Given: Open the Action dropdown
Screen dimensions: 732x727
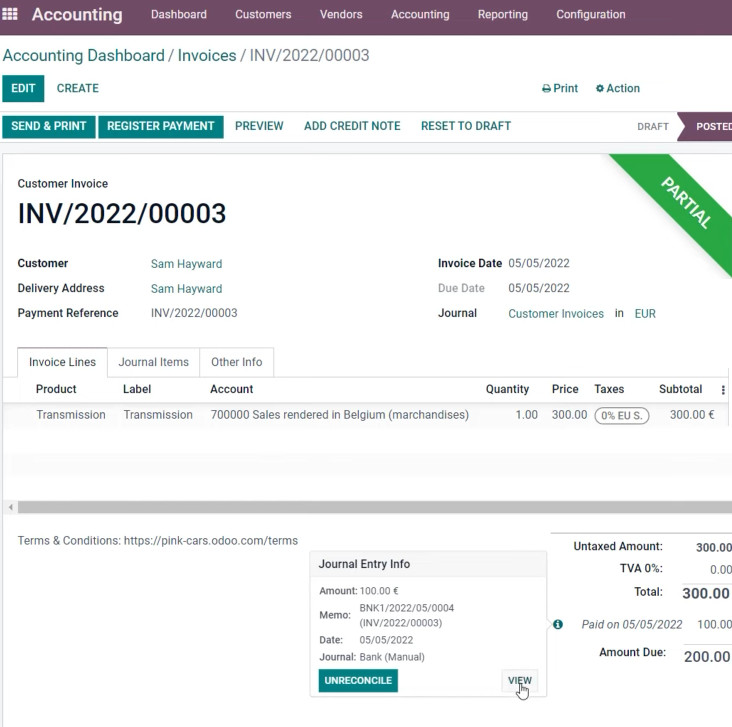Looking at the screenshot, I should [618, 88].
